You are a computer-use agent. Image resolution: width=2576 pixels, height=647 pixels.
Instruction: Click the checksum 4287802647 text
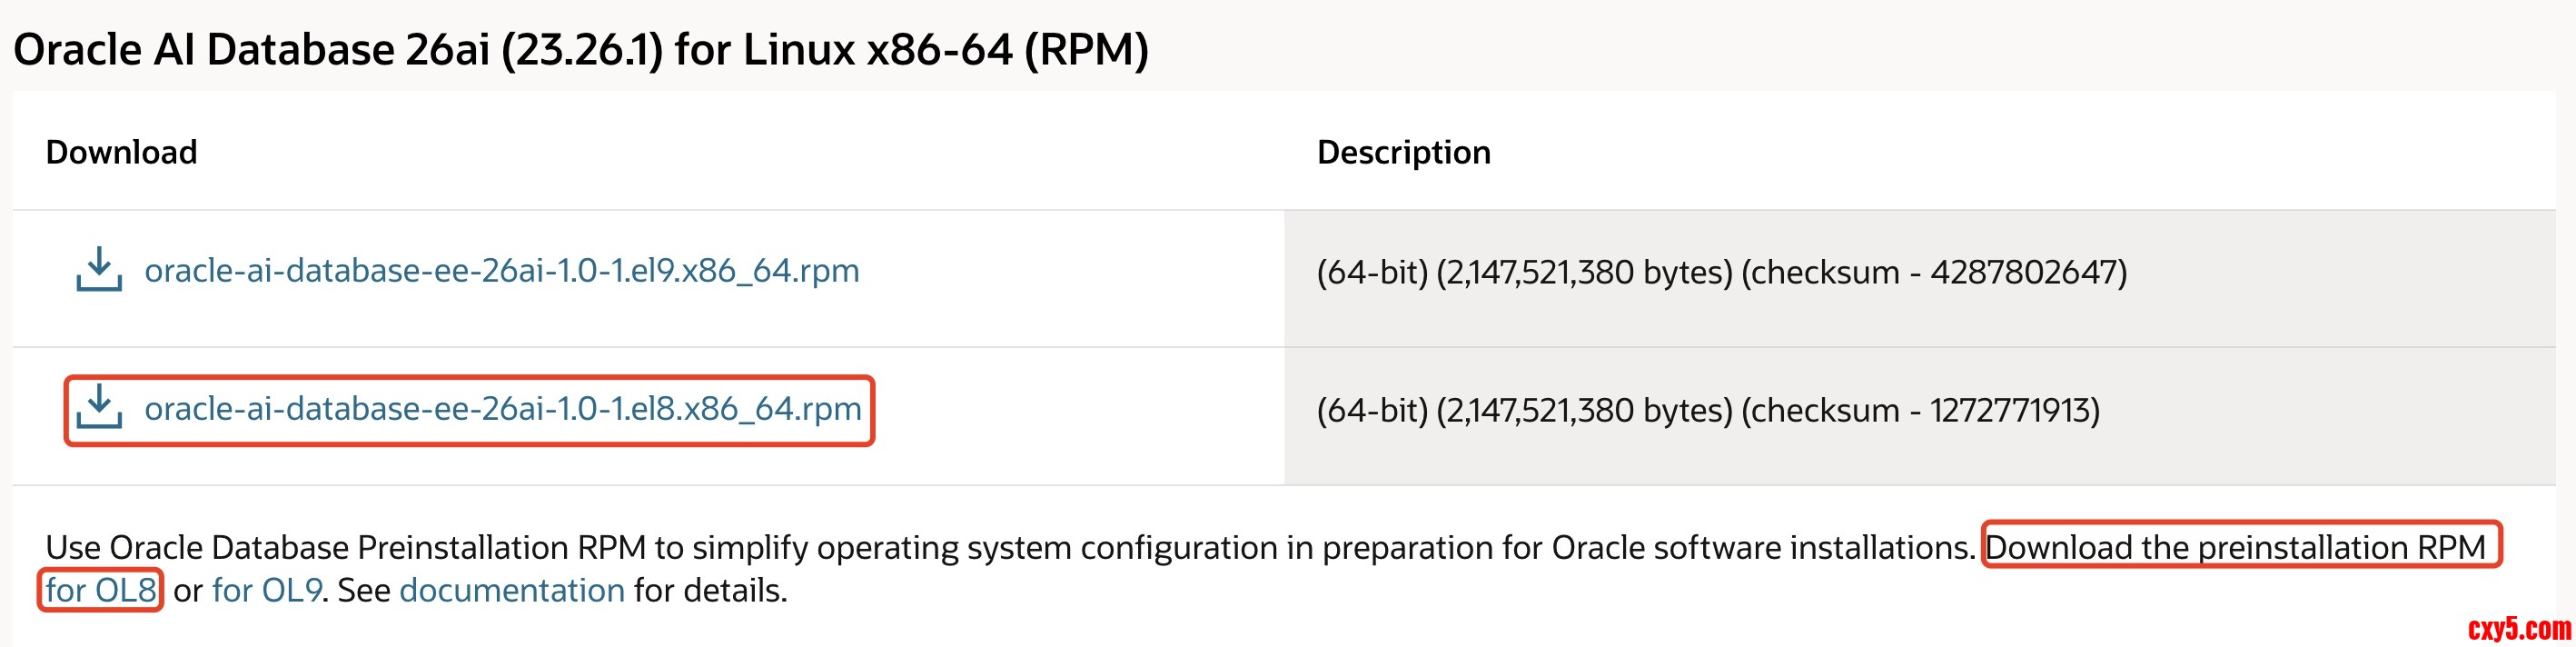click(2027, 272)
